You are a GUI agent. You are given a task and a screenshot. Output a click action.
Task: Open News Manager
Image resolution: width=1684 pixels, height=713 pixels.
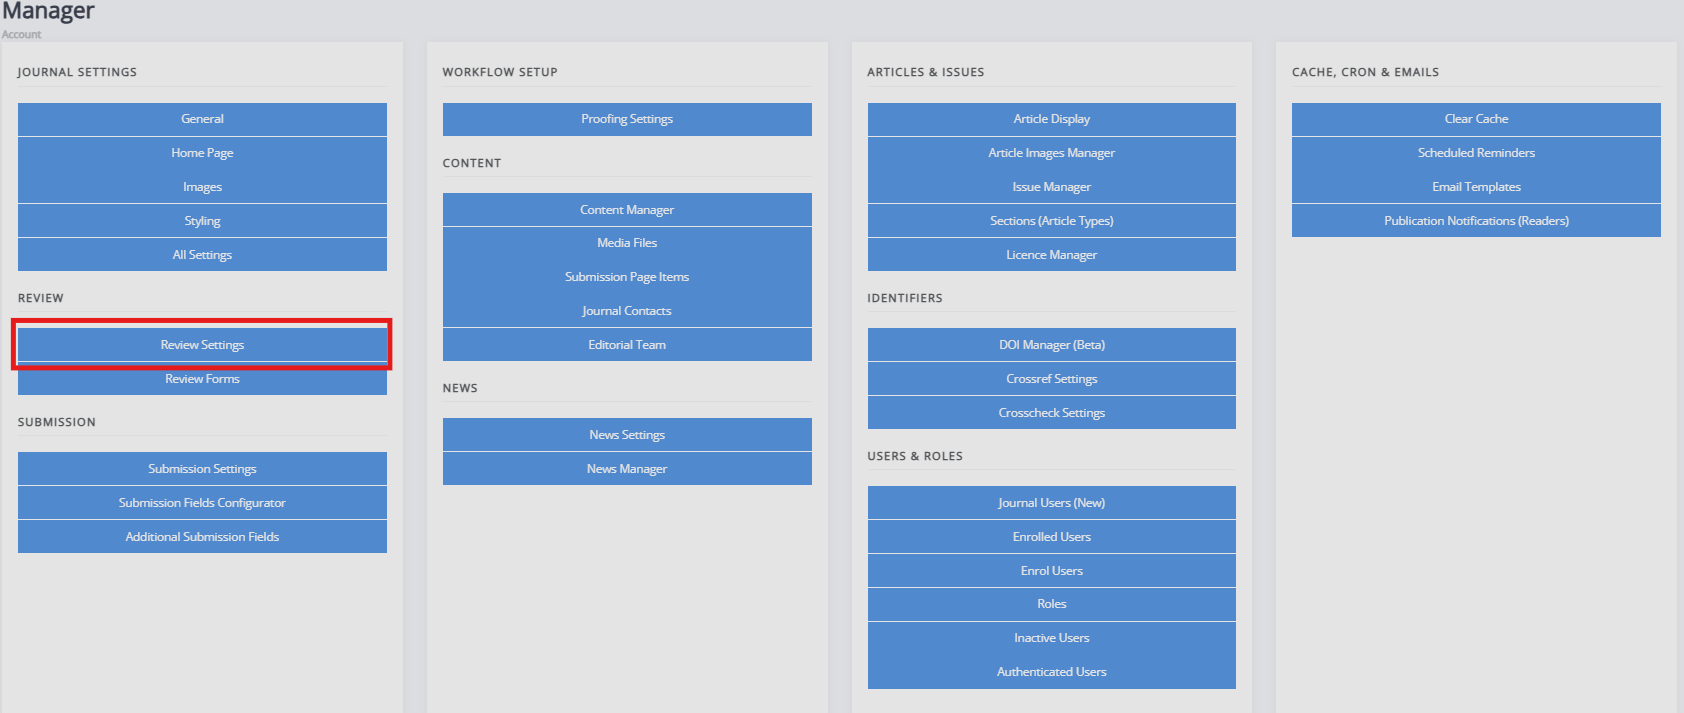click(x=627, y=469)
